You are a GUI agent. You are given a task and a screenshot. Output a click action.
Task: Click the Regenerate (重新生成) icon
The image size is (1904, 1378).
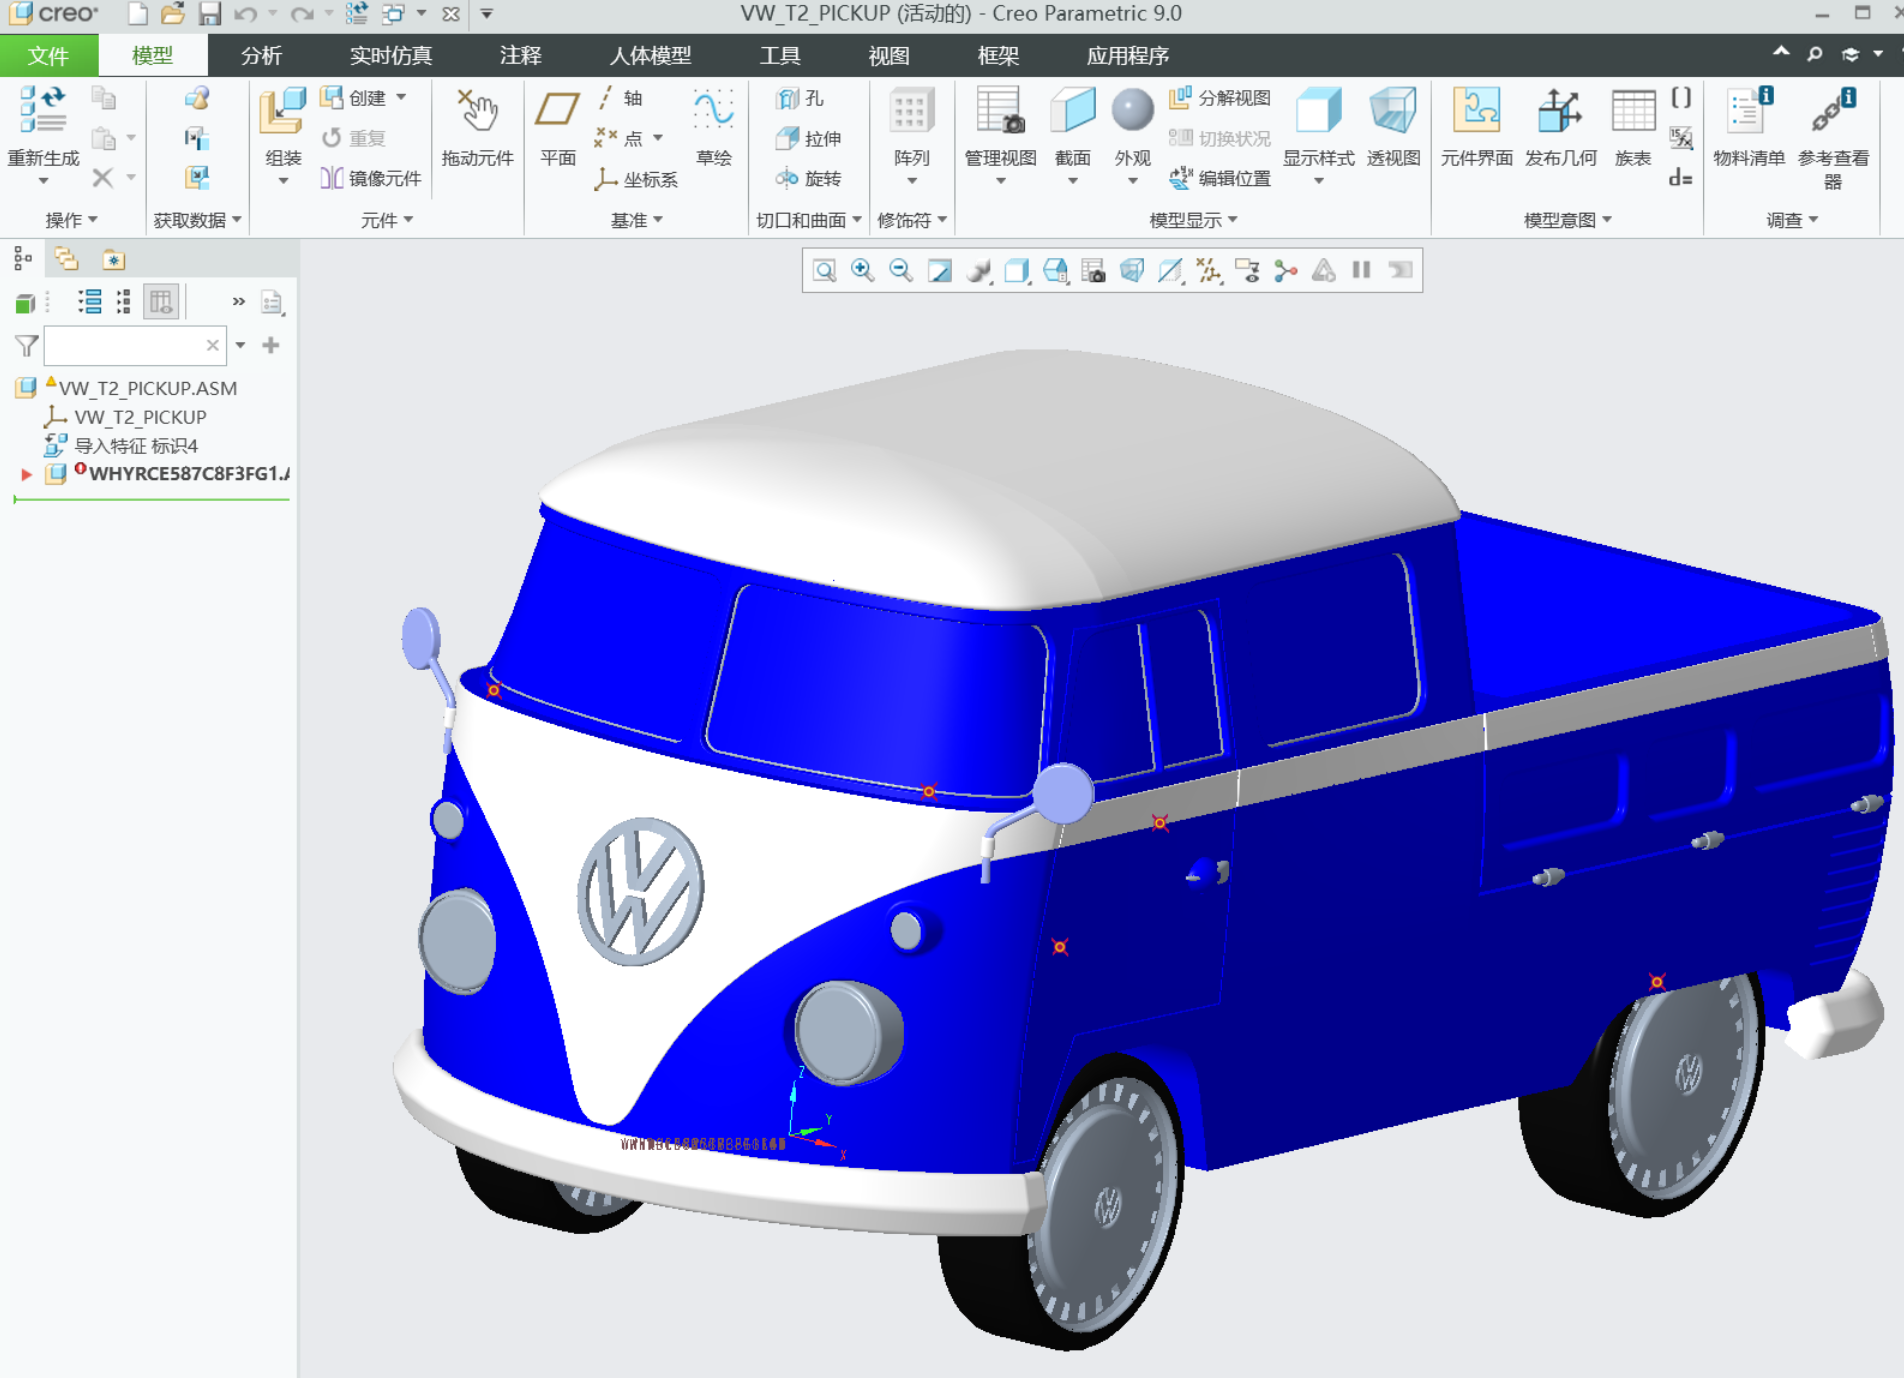[43, 110]
